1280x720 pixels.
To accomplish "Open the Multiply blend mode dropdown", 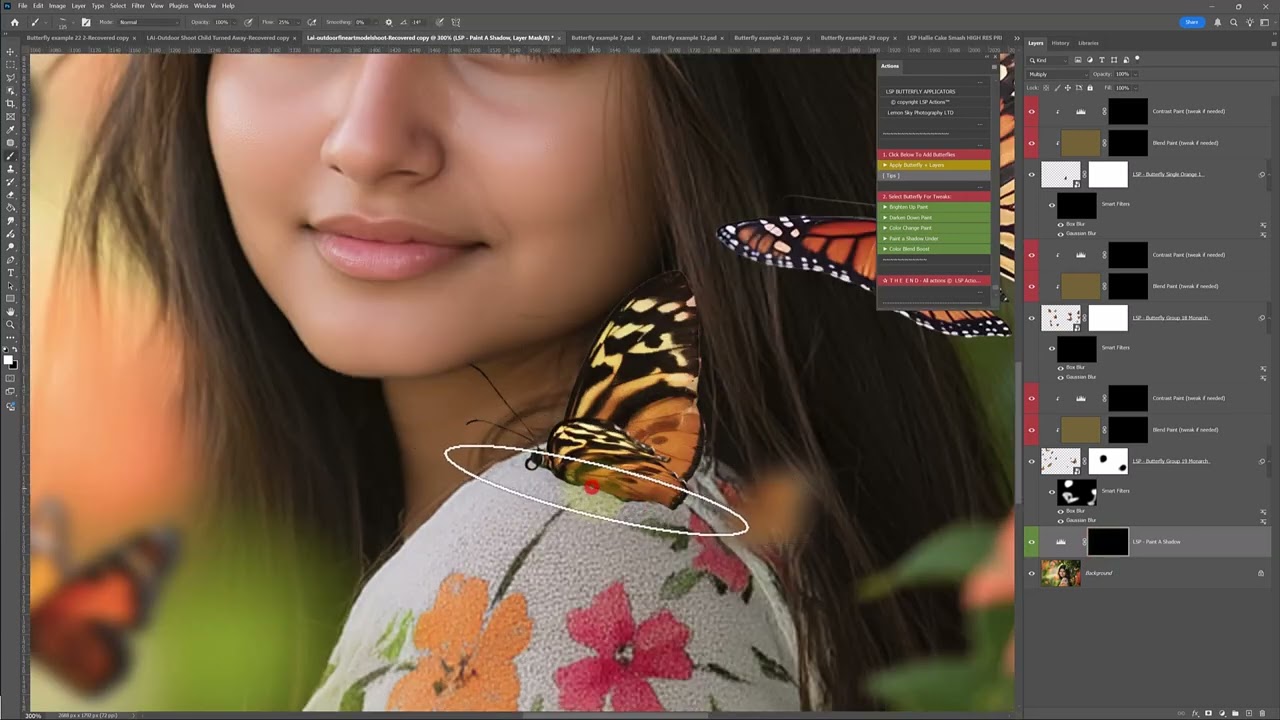I will point(1057,74).
